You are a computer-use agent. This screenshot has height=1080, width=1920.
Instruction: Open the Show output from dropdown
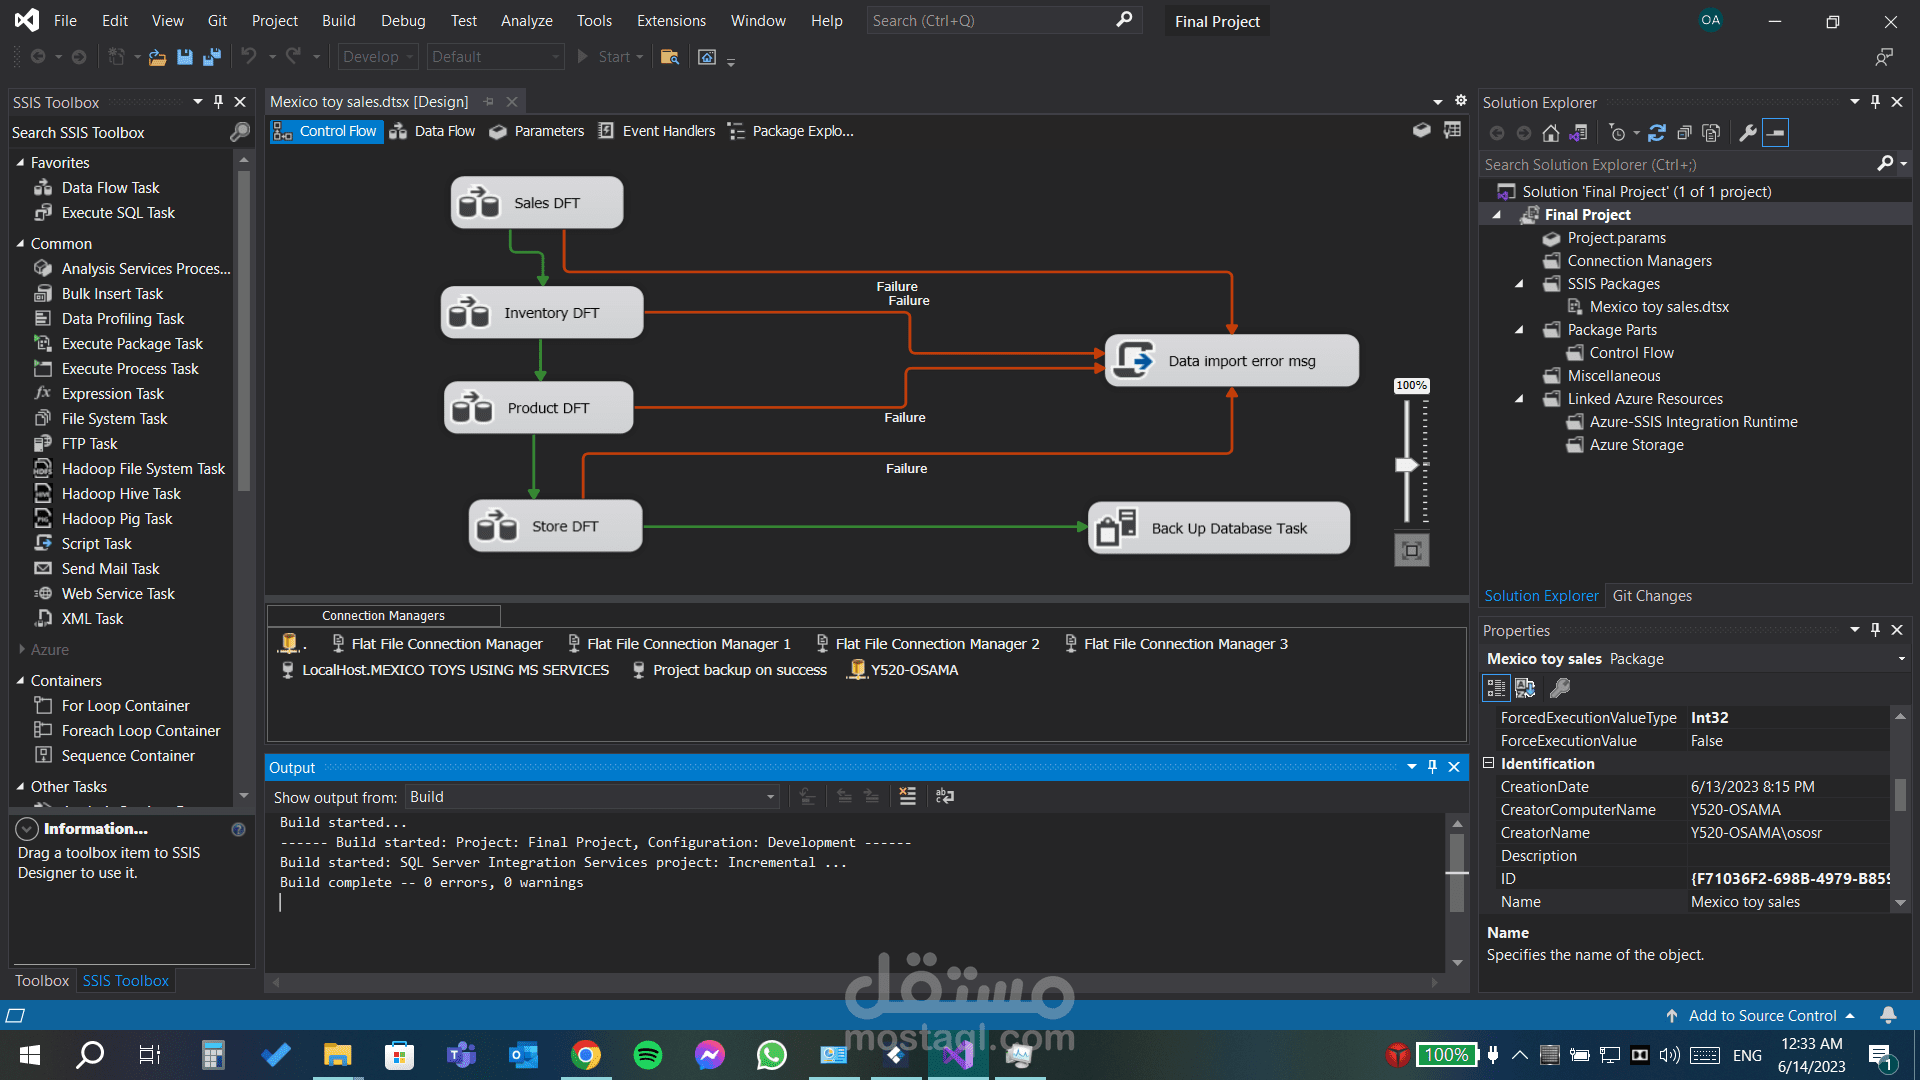coord(770,797)
